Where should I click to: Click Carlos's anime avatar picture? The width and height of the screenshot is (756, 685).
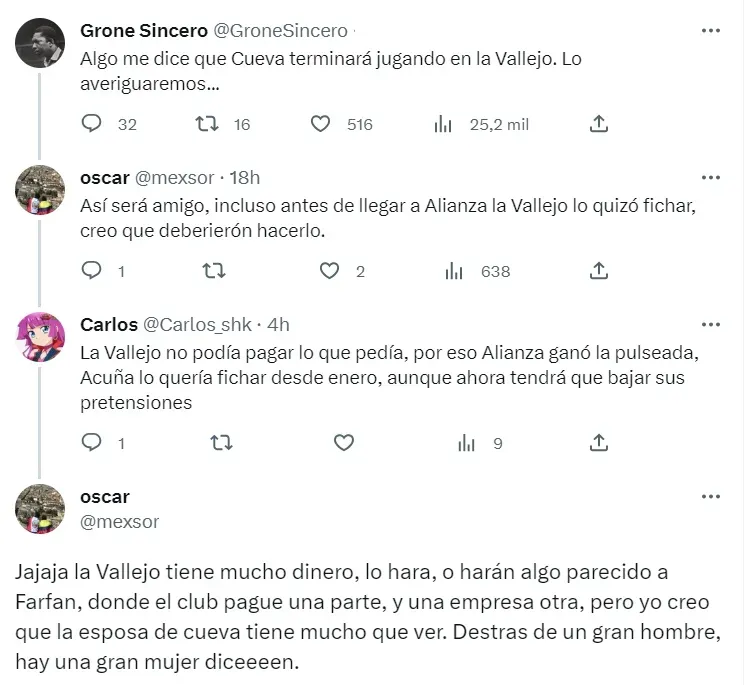[x=41, y=337]
